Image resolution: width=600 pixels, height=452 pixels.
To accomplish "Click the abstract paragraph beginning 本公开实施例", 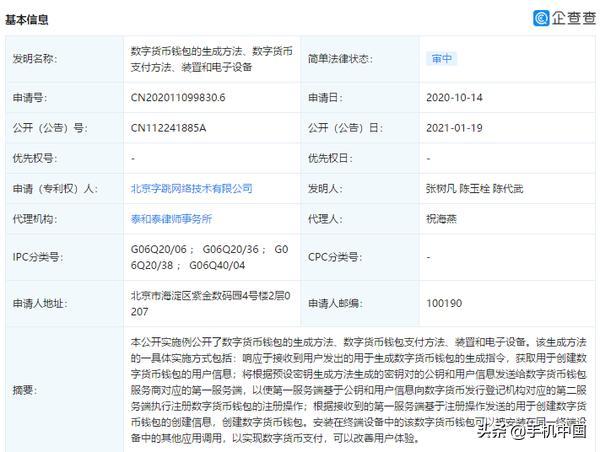I will [x=359, y=390].
